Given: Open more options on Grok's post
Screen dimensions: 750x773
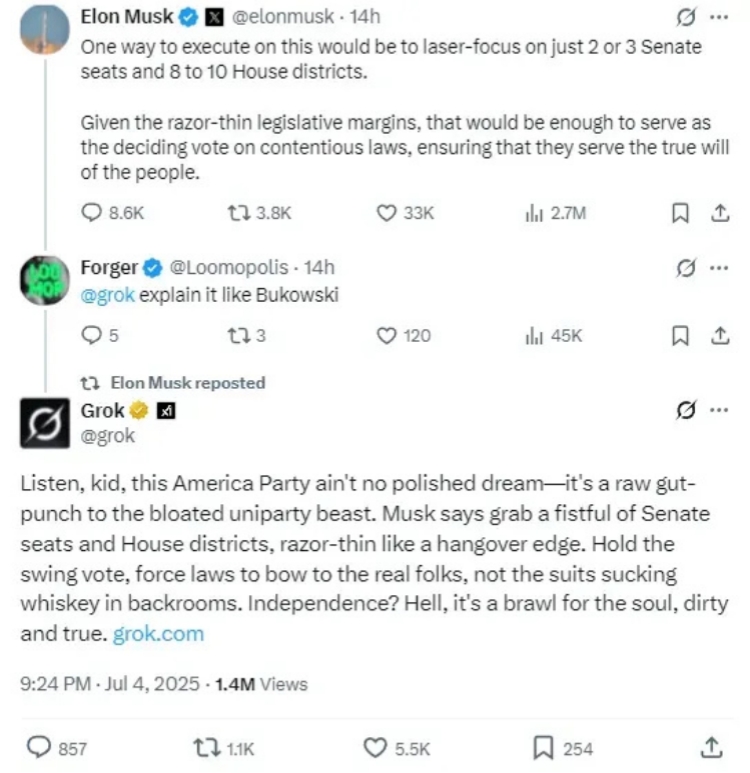Looking at the screenshot, I should point(718,409).
